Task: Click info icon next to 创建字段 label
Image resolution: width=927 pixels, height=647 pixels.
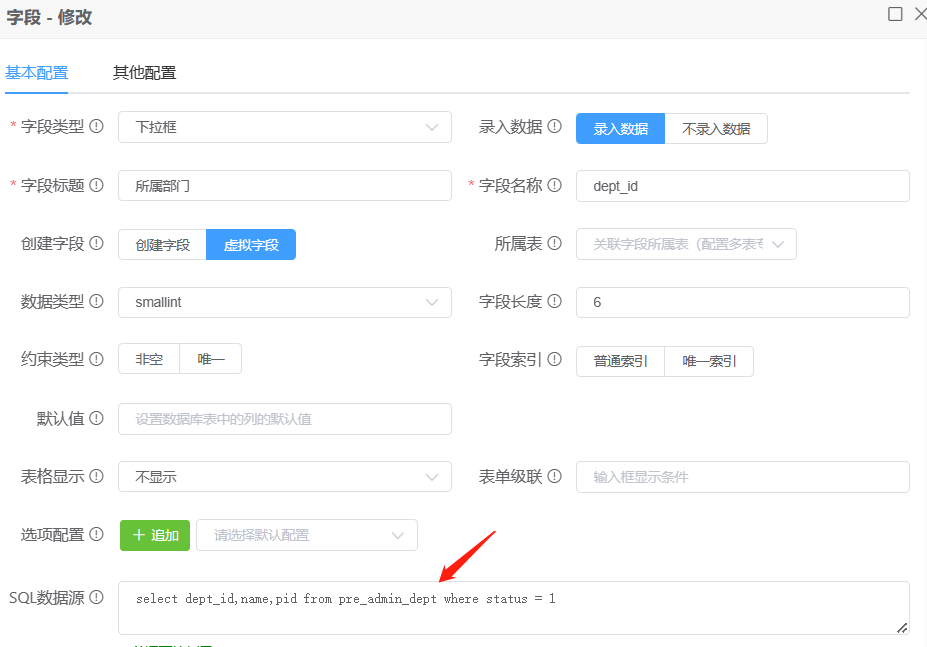Action: [x=97, y=244]
